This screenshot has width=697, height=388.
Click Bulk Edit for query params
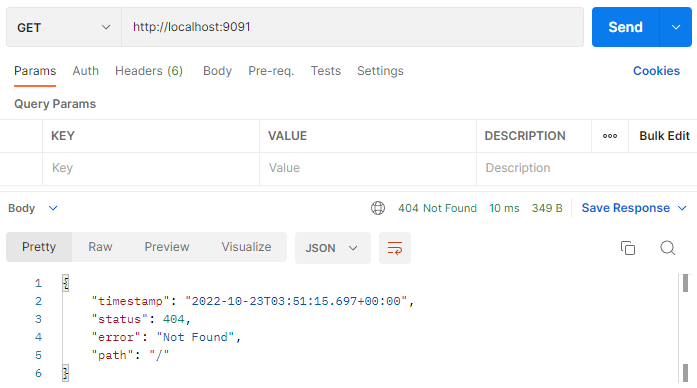tap(664, 136)
